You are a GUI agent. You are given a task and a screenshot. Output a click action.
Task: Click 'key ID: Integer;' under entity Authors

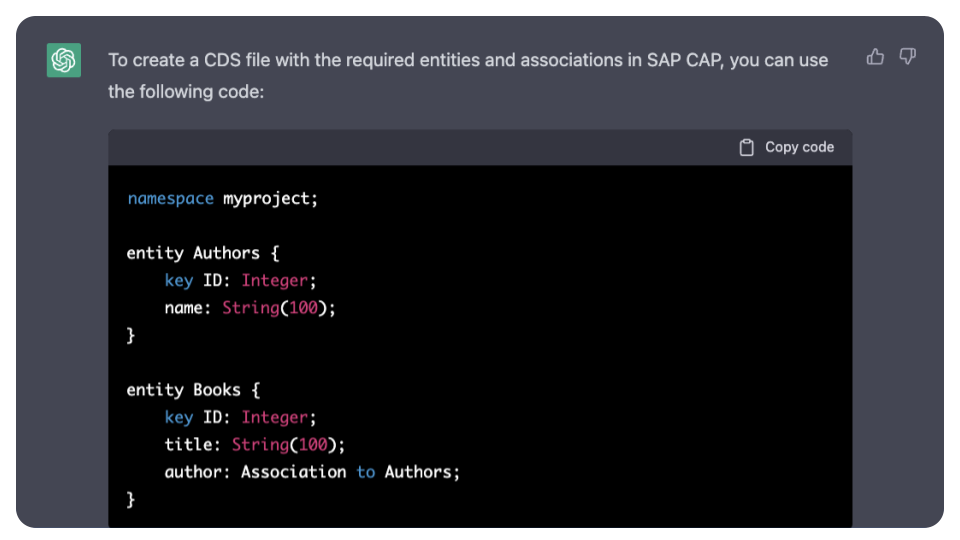(240, 280)
